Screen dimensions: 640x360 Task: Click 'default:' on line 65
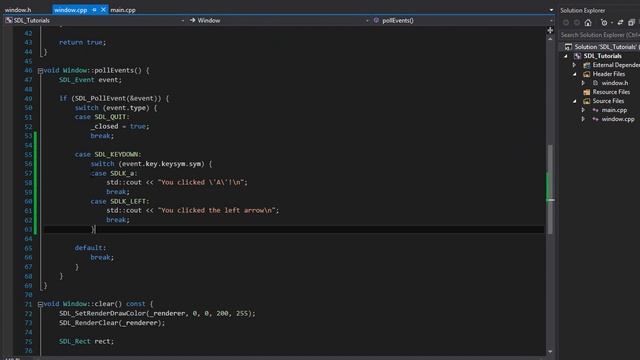click(x=90, y=248)
